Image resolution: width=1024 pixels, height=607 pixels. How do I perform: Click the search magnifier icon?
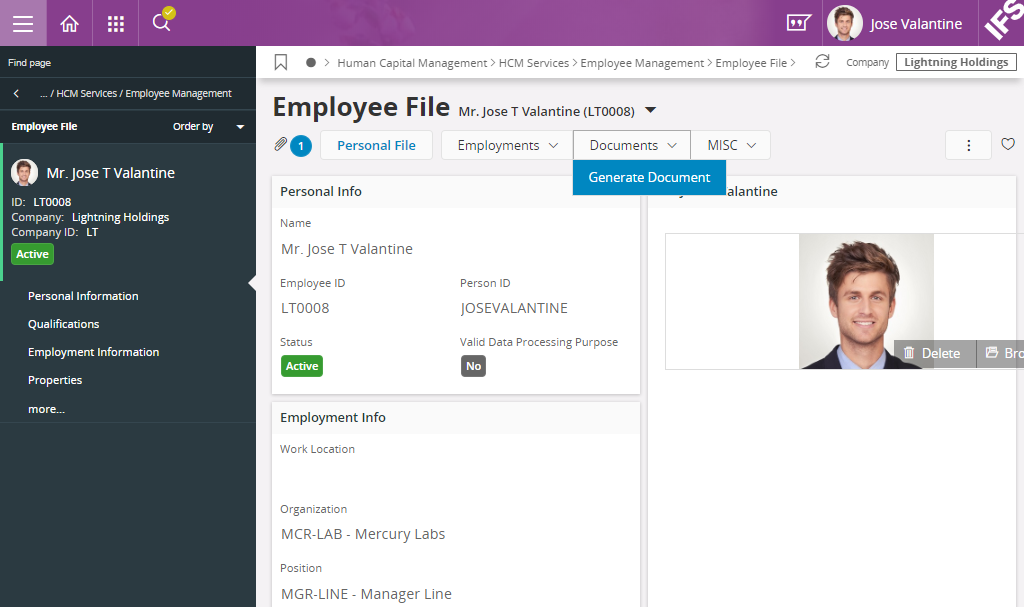point(161,22)
